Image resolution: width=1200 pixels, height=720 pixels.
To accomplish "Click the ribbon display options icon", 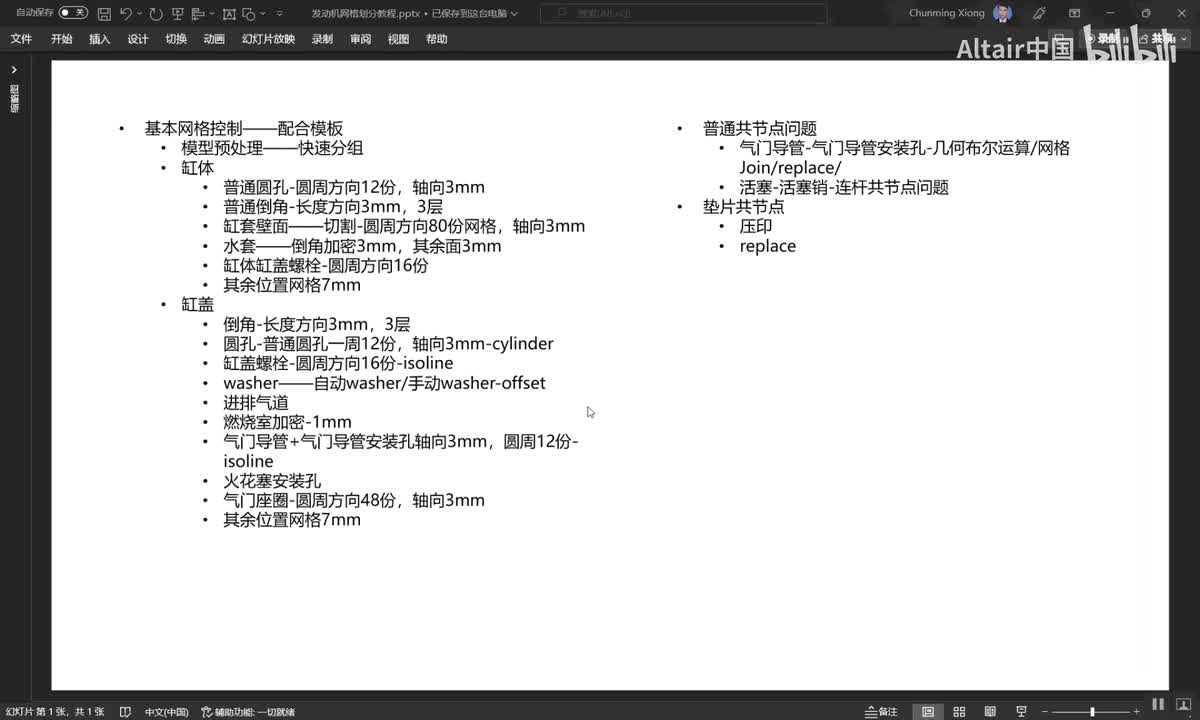I will (x=1076, y=13).
